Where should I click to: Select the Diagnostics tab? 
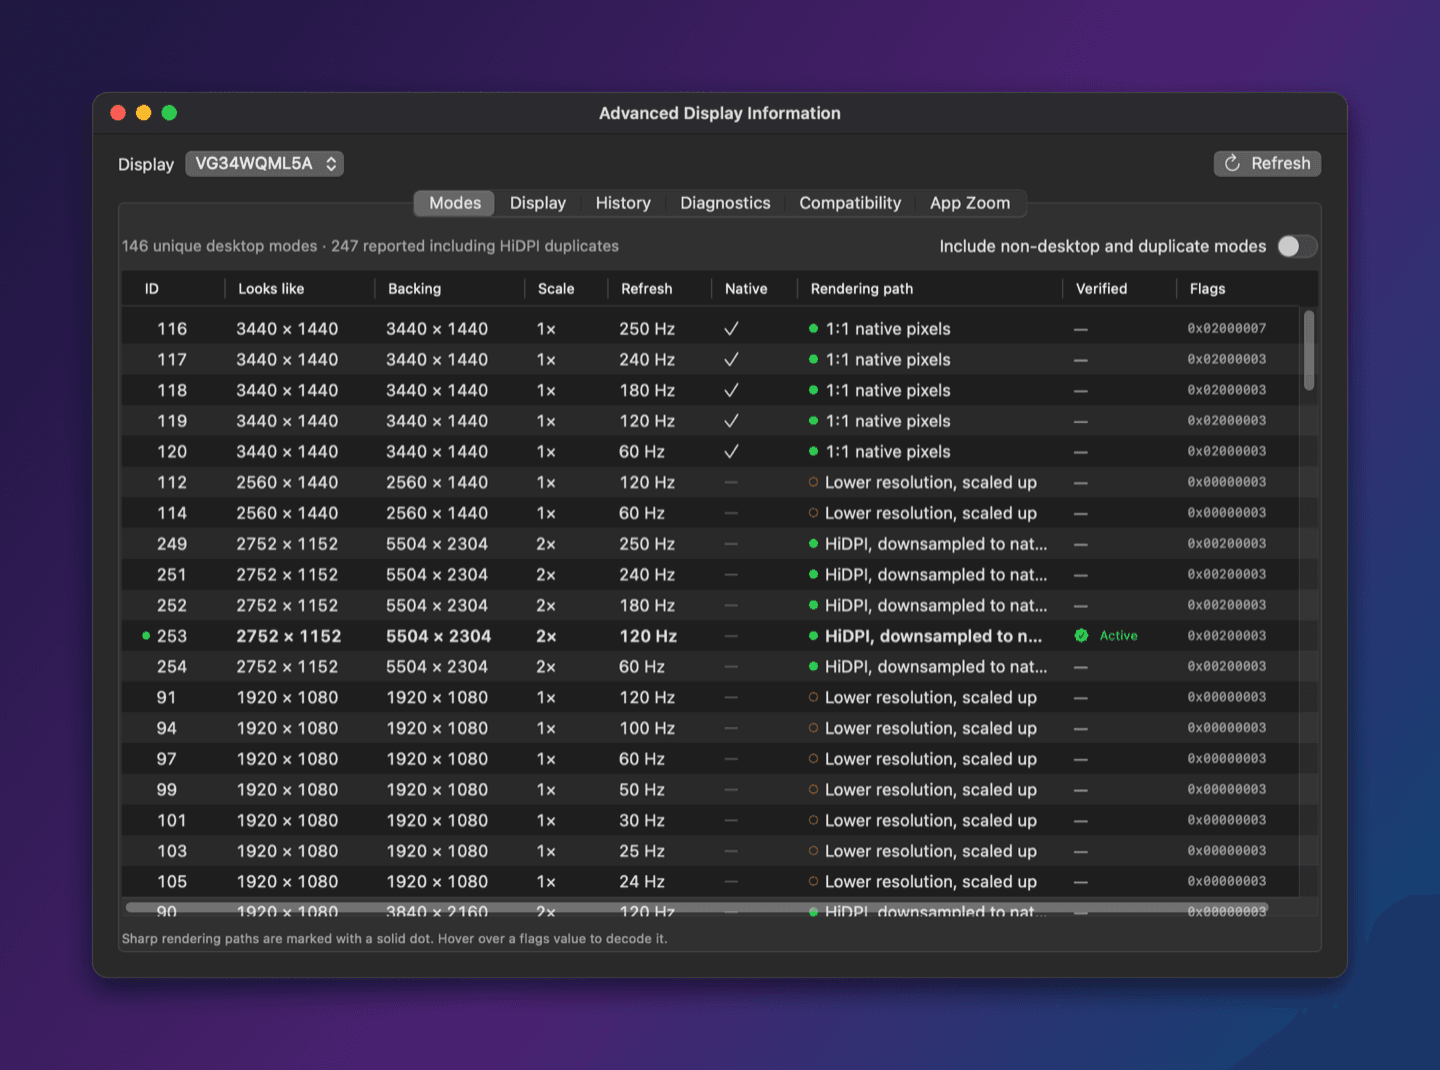click(x=725, y=203)
